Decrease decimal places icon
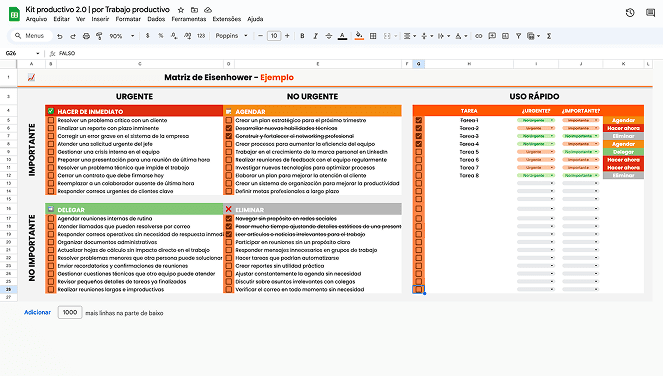The width and height of the screenshot is (663, 376). (x=174, y=36)
